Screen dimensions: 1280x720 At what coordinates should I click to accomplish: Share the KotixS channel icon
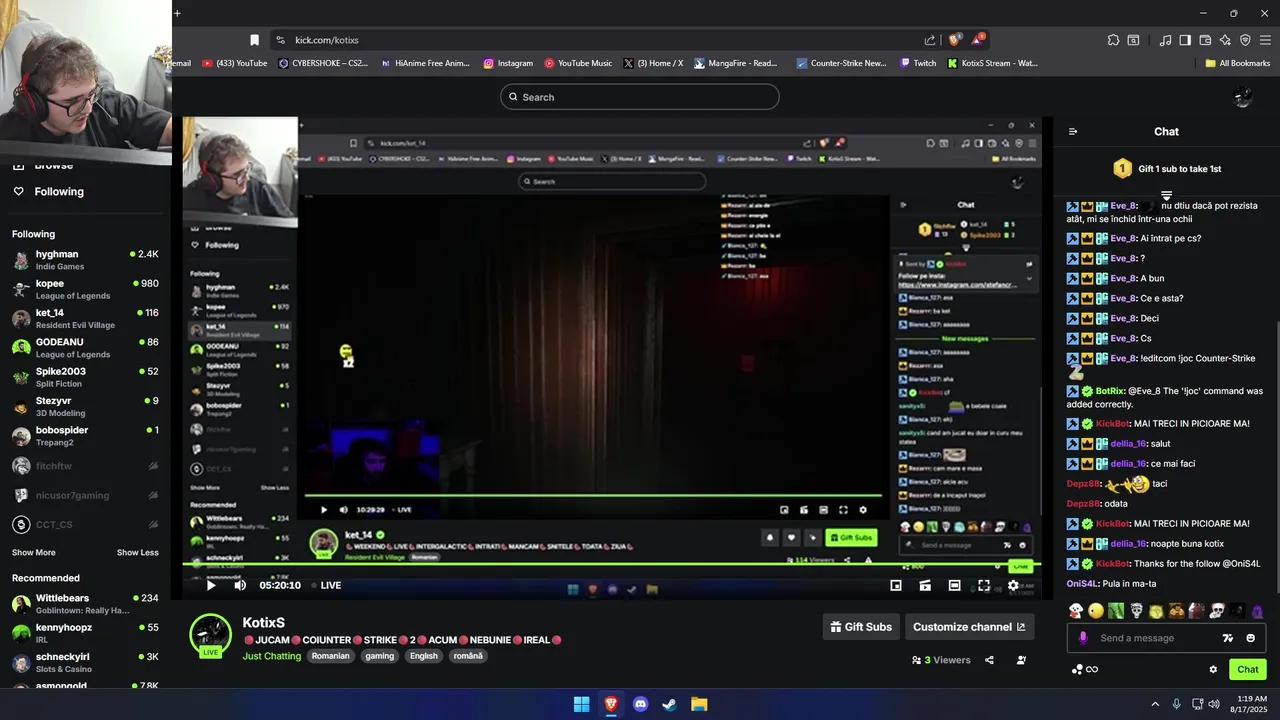[x=989, y=660]
